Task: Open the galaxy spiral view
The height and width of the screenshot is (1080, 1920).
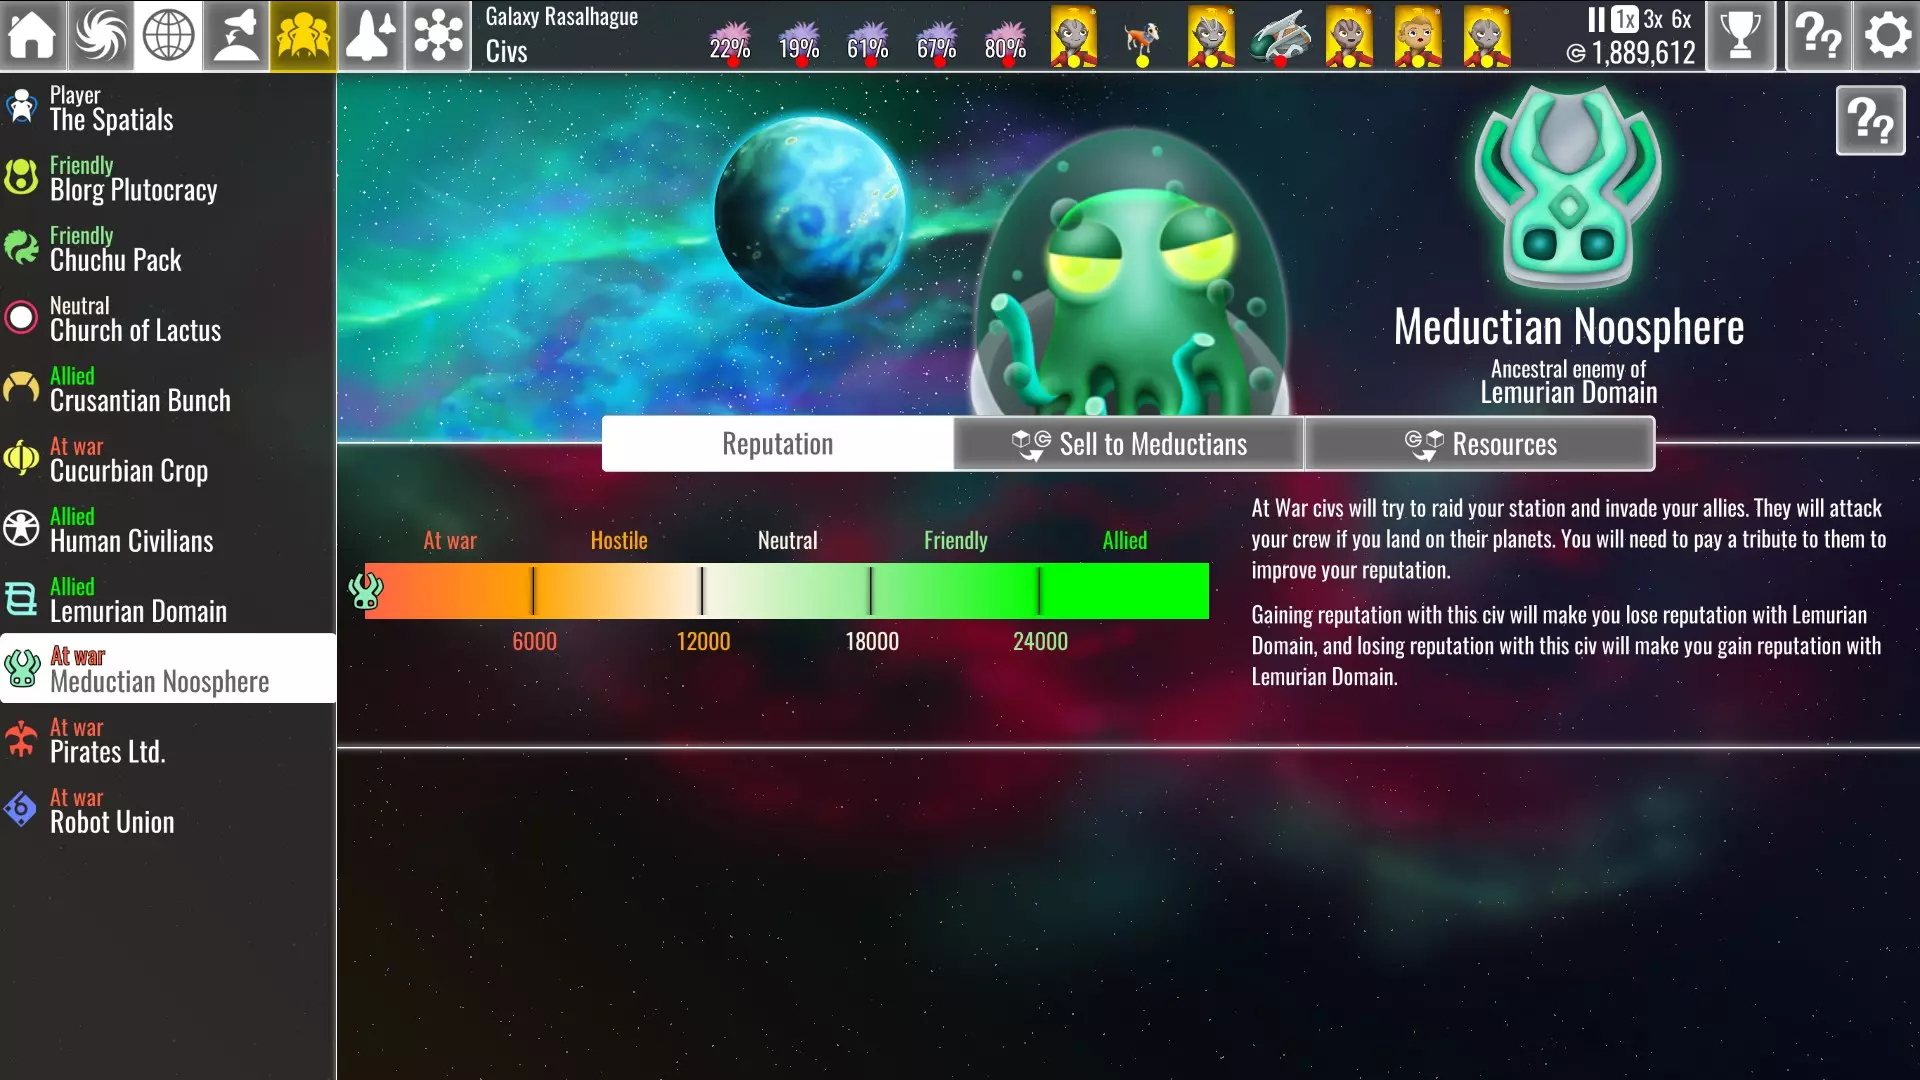Action: (x=101, y=35)
